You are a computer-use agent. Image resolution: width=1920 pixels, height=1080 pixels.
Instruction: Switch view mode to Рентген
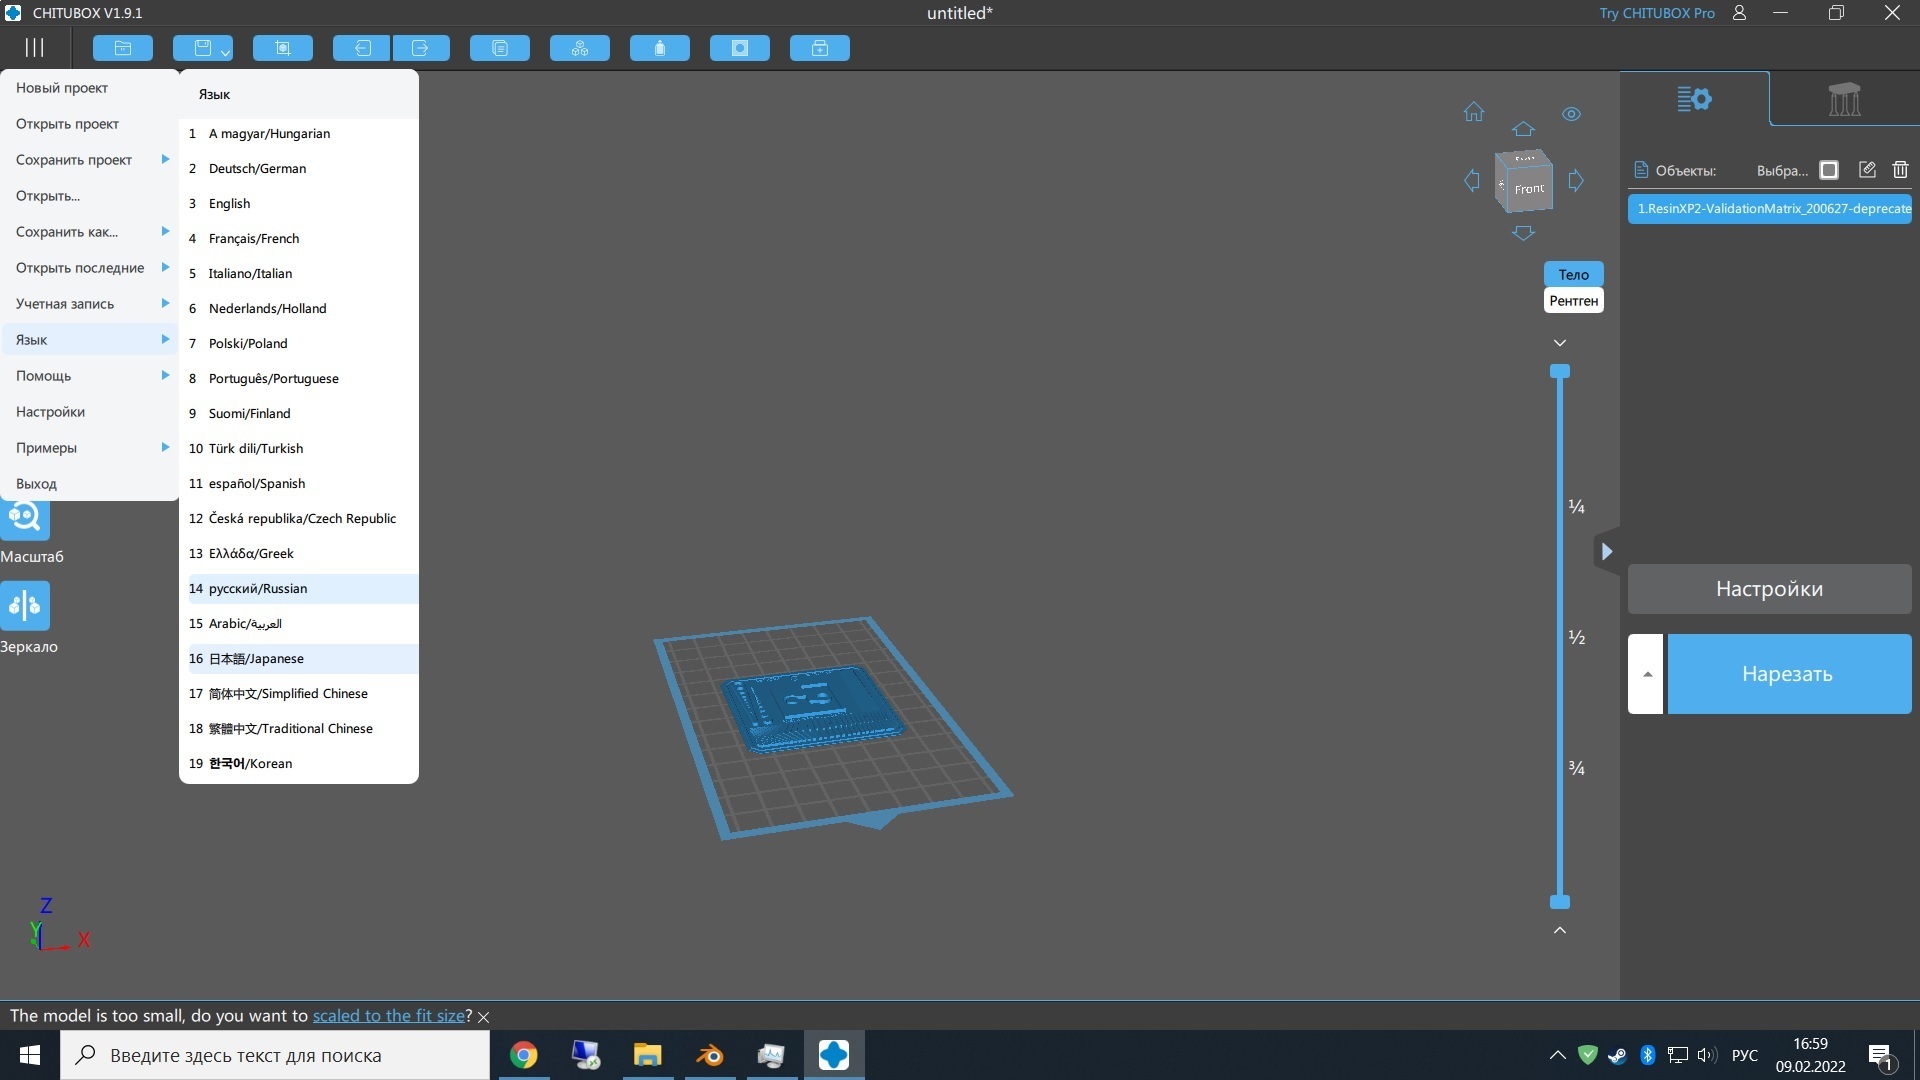tap(1573, 301)
